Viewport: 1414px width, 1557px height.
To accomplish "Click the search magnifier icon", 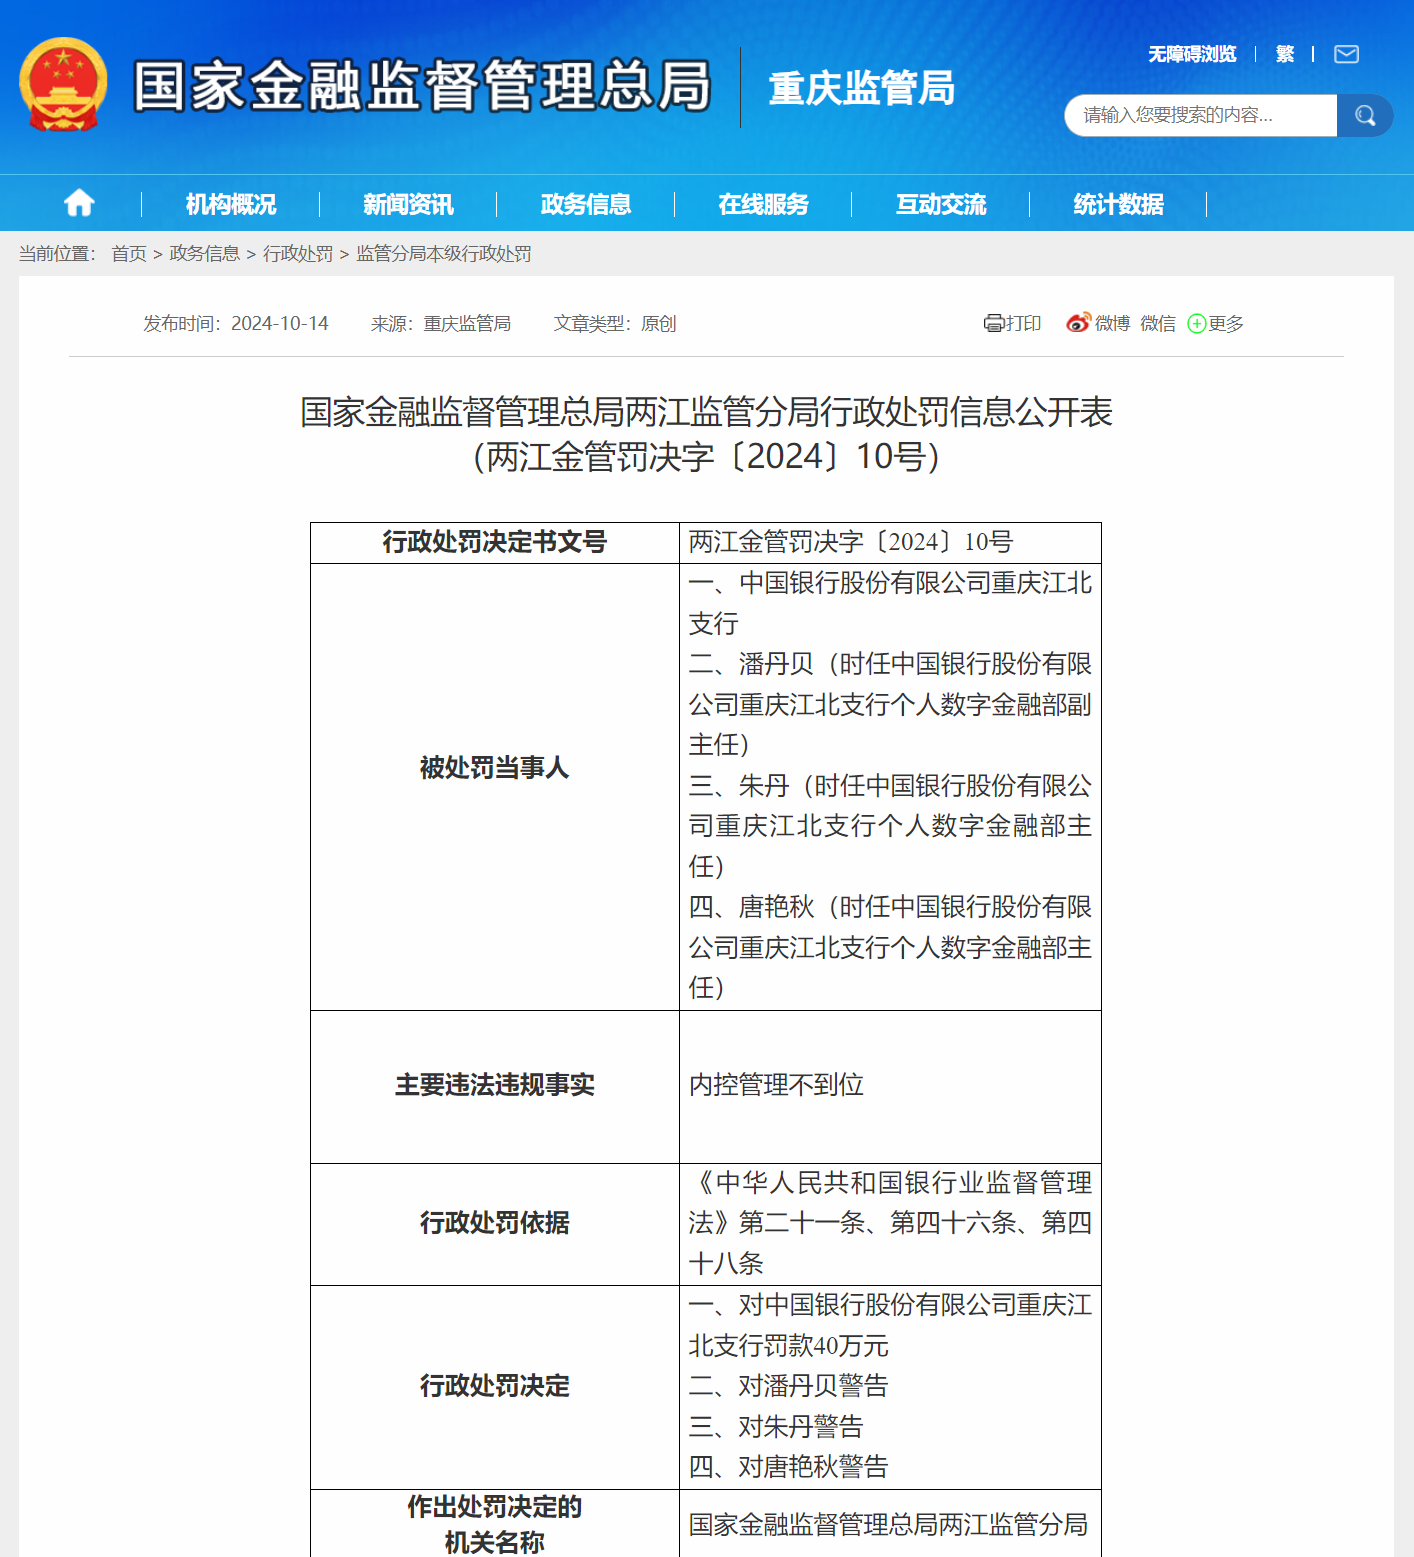I will (1364, 115).
